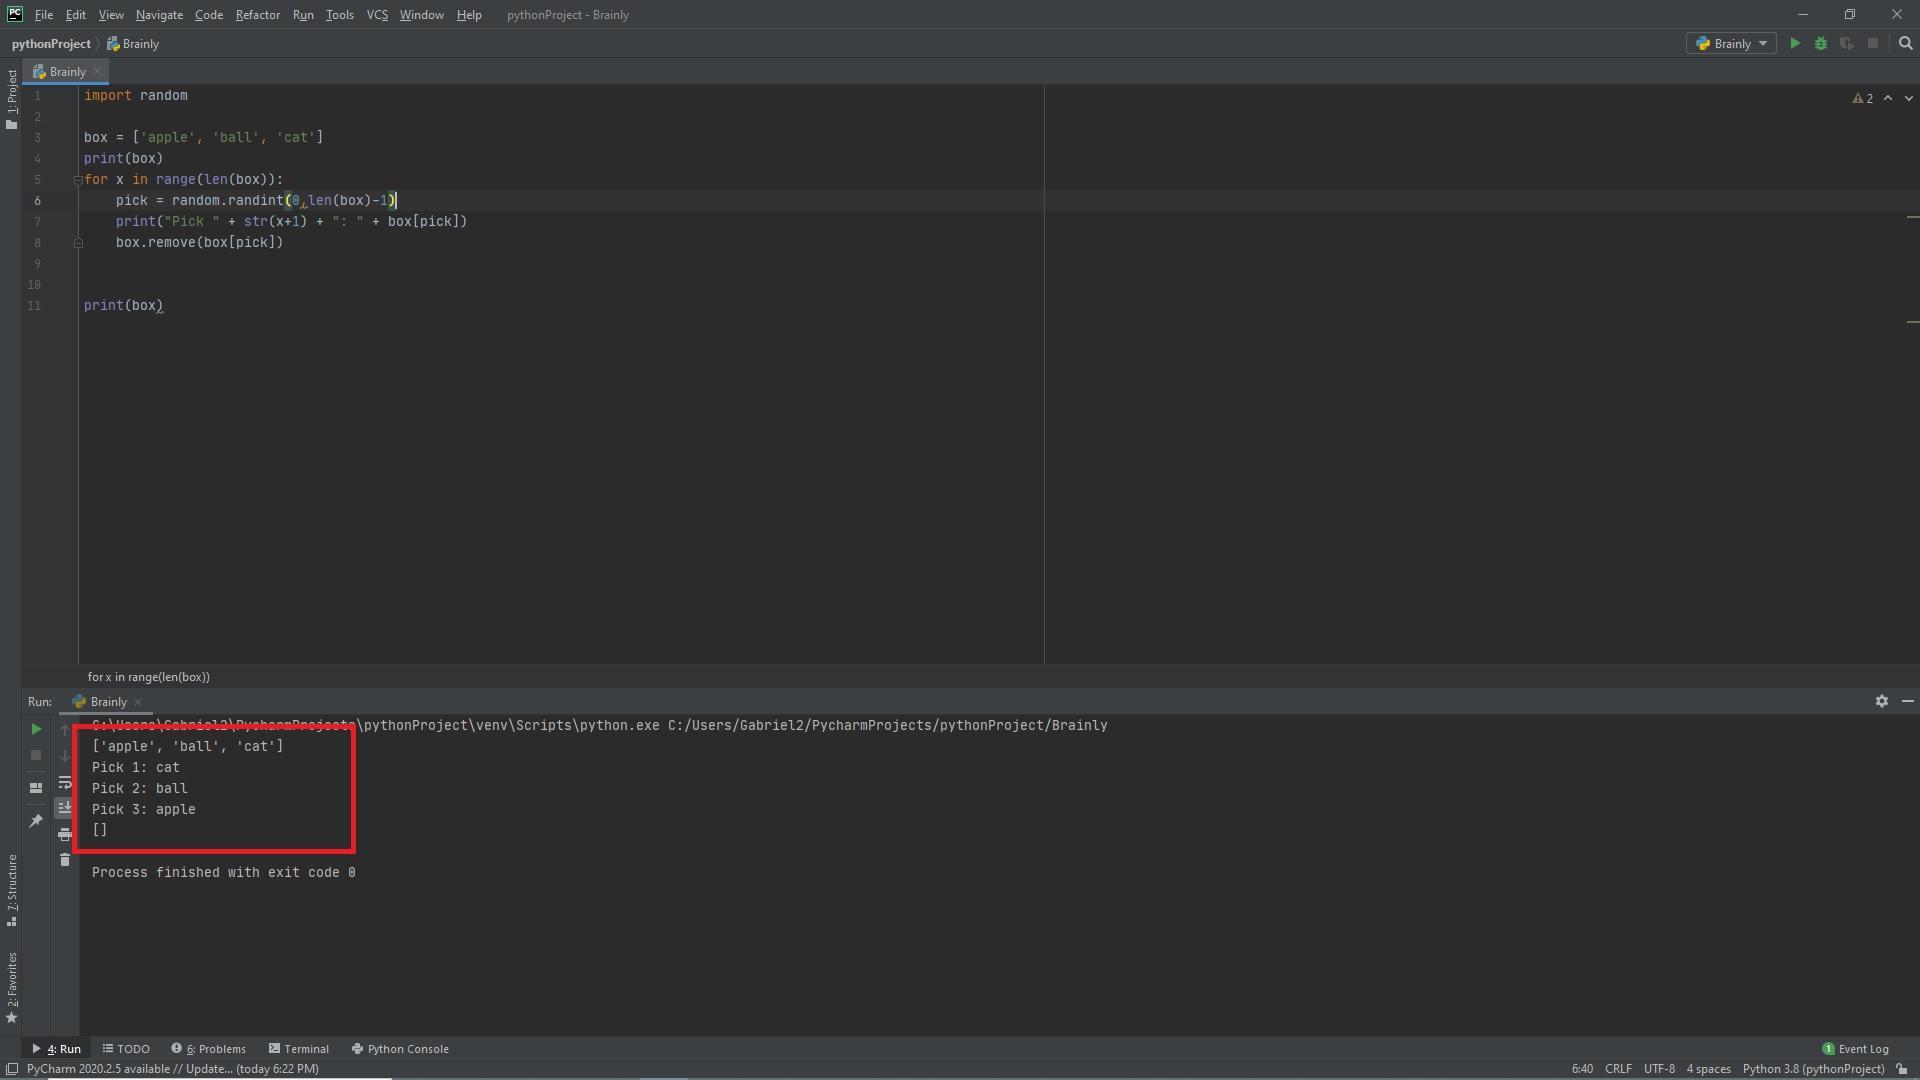Click the print icon in Run panel
1920x1080 pixels.
click(65, 834)
